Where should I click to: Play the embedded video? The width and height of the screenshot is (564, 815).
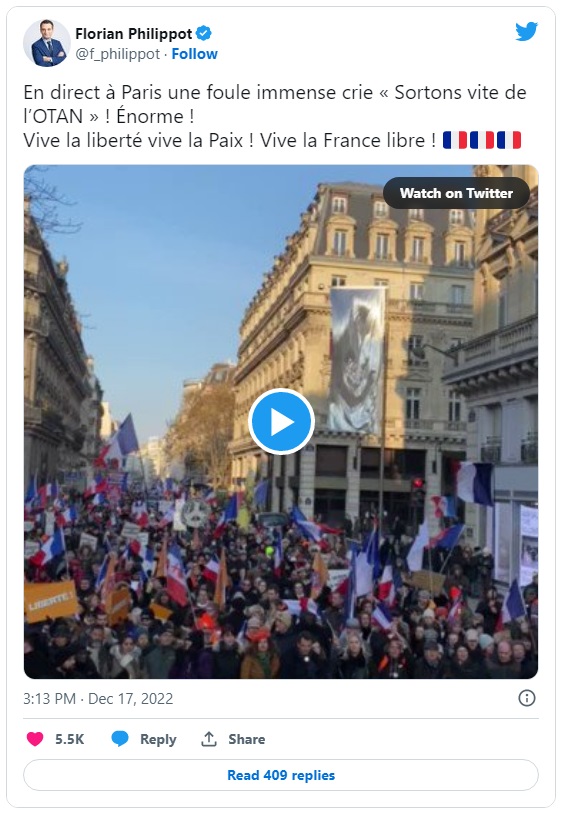(x=281, y=422)
